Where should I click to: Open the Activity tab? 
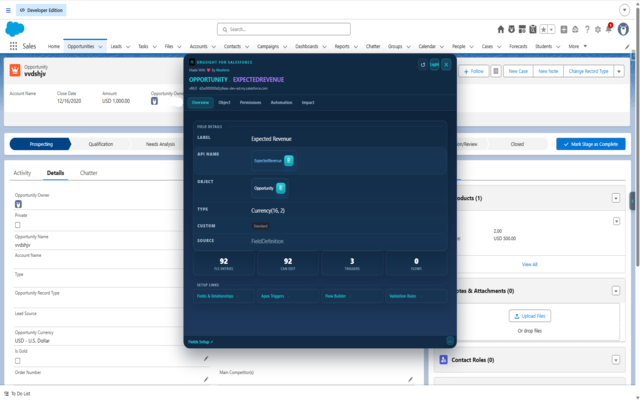22,173
